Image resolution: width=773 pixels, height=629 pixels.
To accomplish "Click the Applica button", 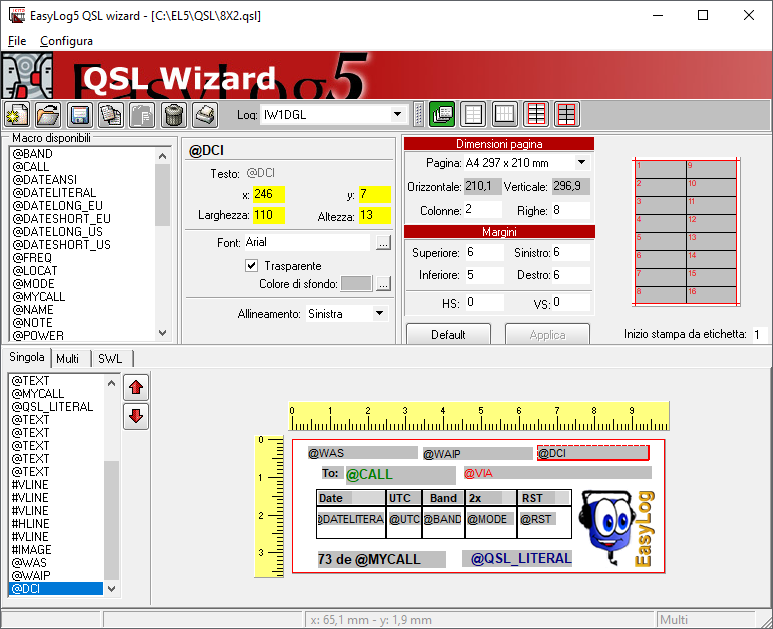I will tap(547, 334).
